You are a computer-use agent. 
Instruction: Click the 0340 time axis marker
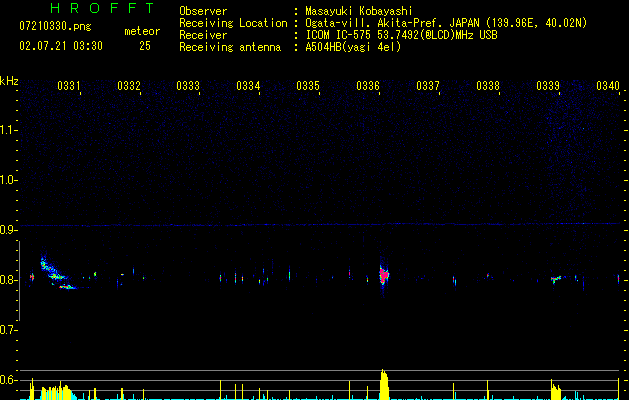tap(608, 86)
